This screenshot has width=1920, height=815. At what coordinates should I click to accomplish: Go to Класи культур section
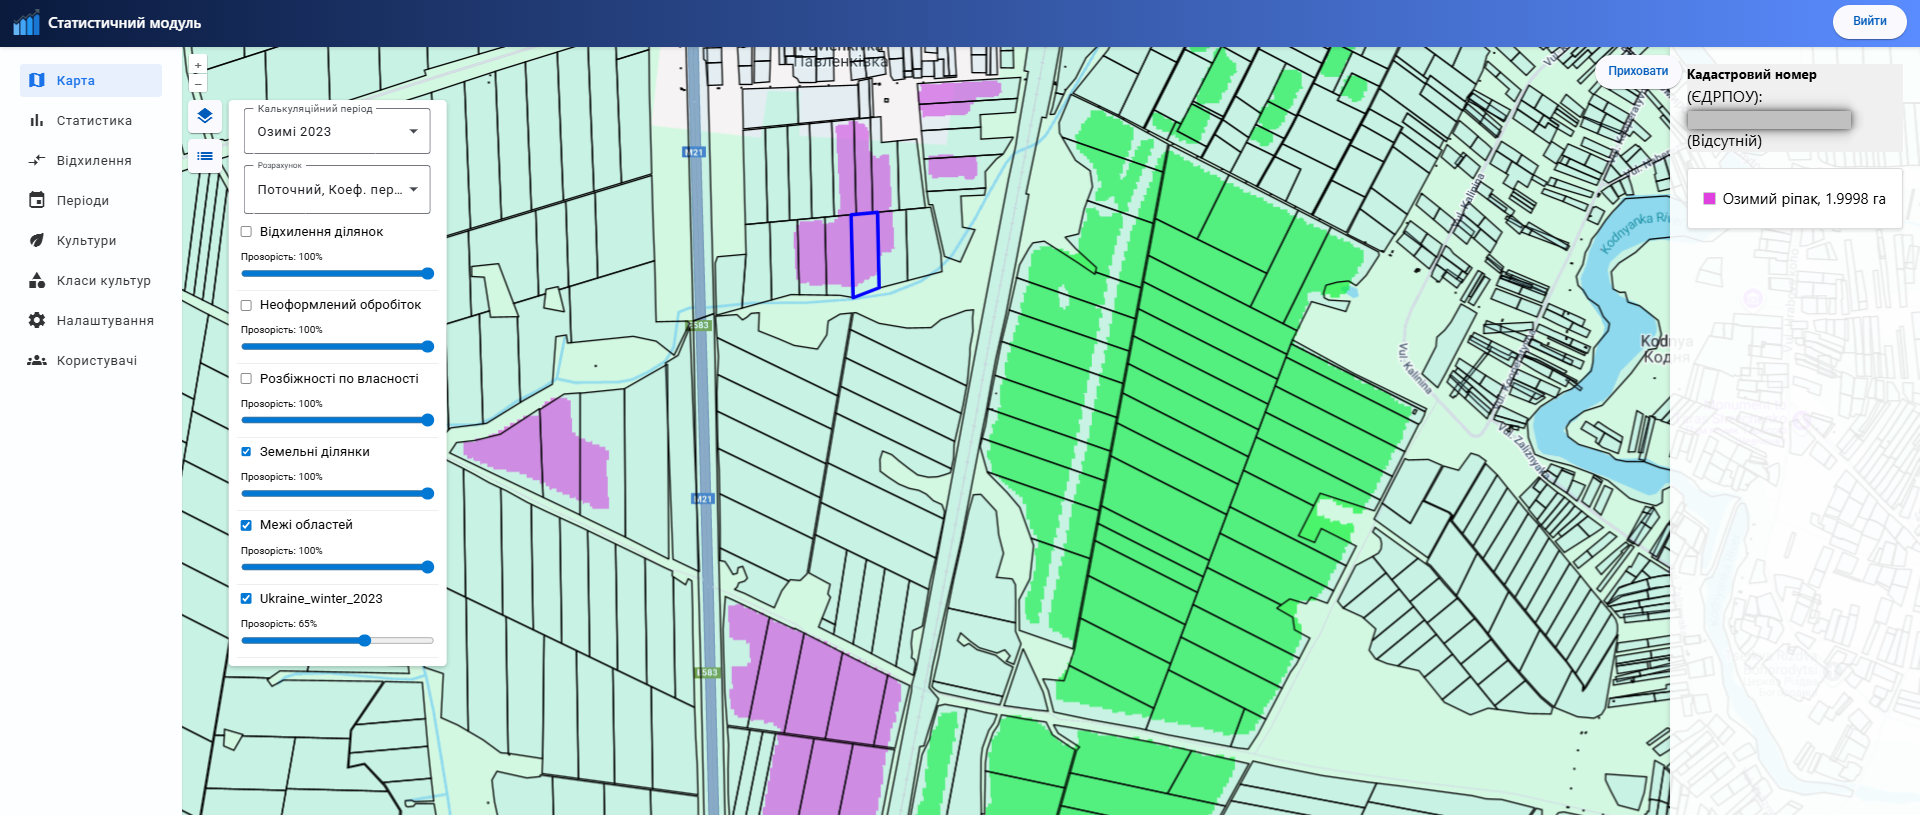tap(103, 281)
